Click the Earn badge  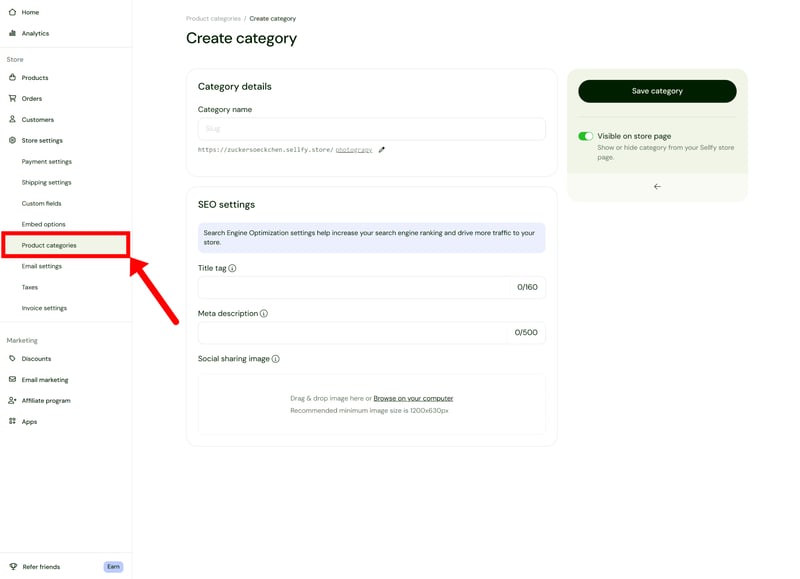113,566
